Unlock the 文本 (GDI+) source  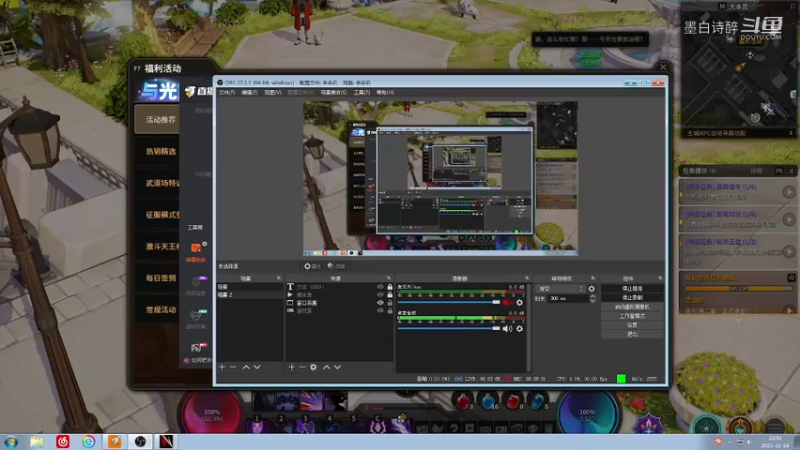pyautogui.click(x=390, y=287)
